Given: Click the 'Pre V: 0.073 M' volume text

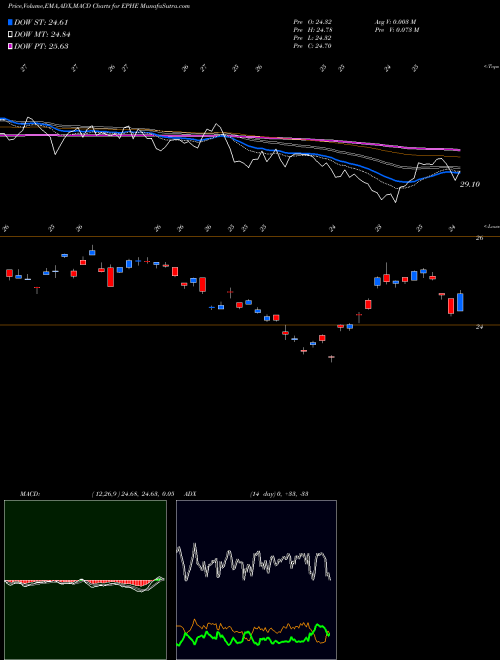Looking at the screenshot, I should coord(396,30).
